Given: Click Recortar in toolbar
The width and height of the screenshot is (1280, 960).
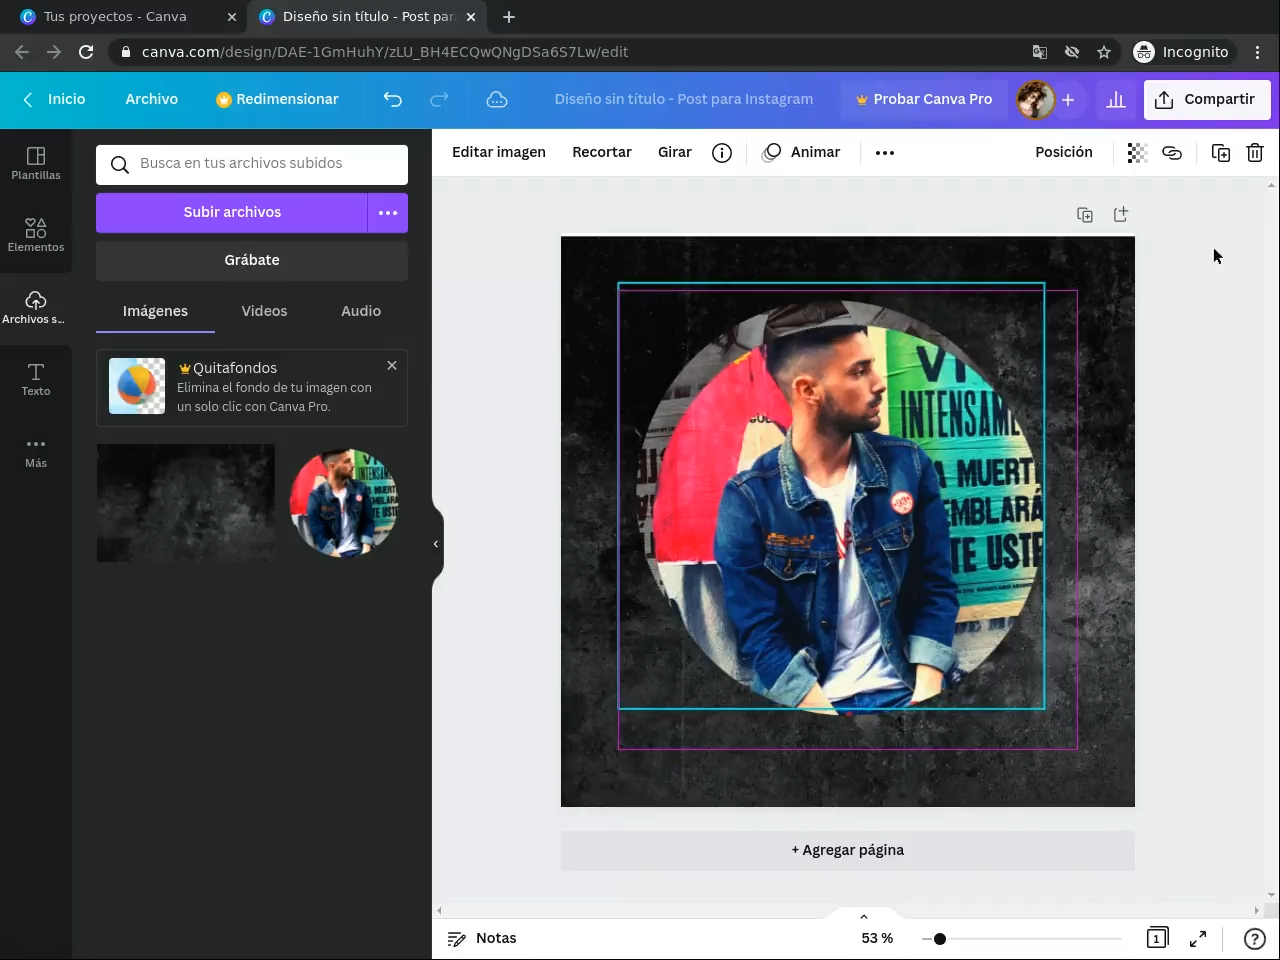Looking at the screenshot, I should (602, 152).
